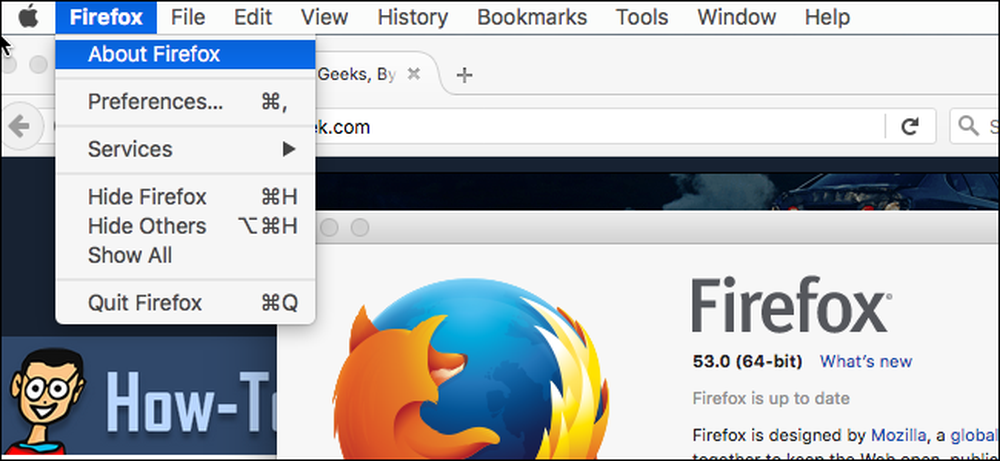Open the Edit menu
Image resolution: width=1000 pixels, height=461 pixels.
click(x=253, y=17)
